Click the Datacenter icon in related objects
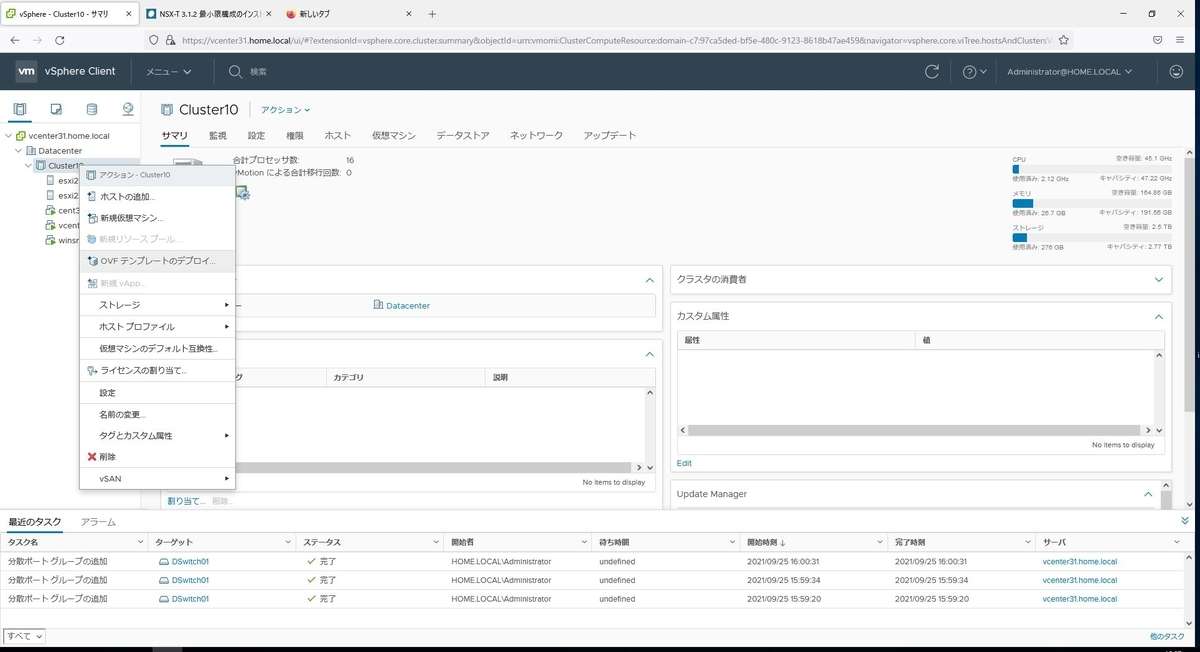This screenshot has width=1200, height=652. [x=378, y=305]
